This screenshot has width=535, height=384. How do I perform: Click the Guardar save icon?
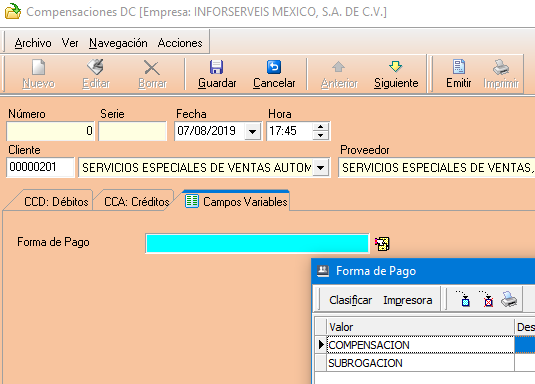(217, 67)
